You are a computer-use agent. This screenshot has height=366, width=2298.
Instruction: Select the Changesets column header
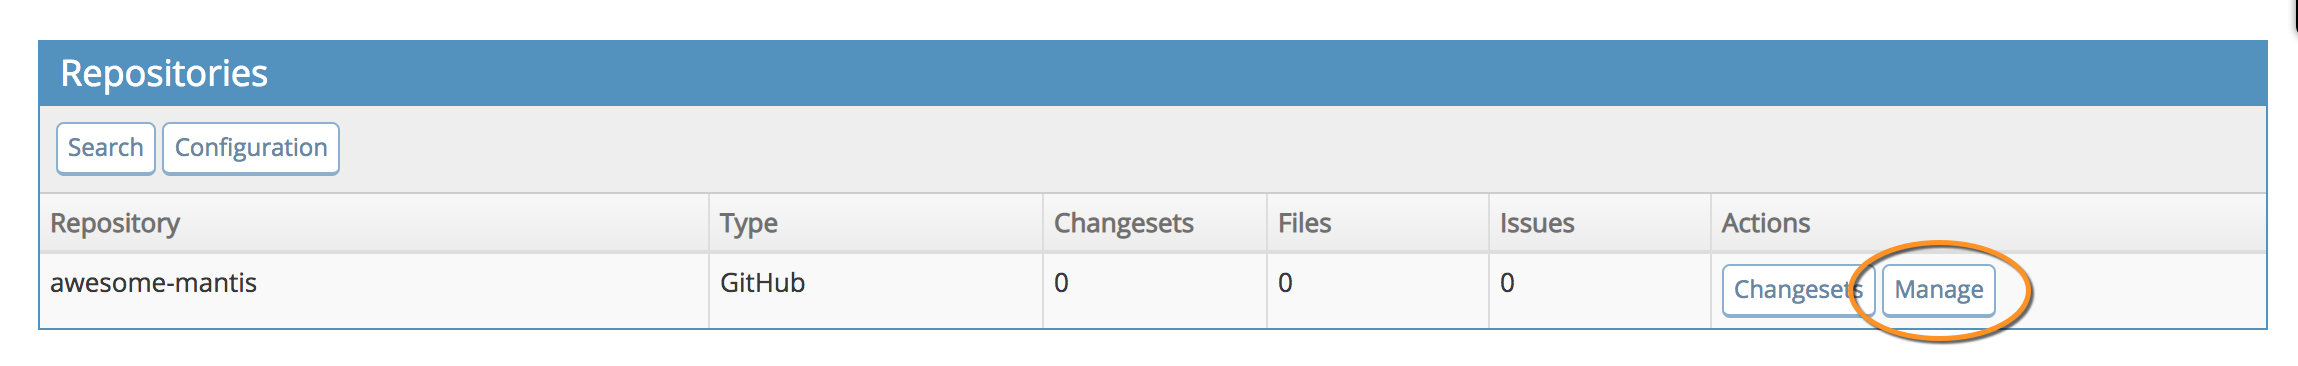(1123, 223)
